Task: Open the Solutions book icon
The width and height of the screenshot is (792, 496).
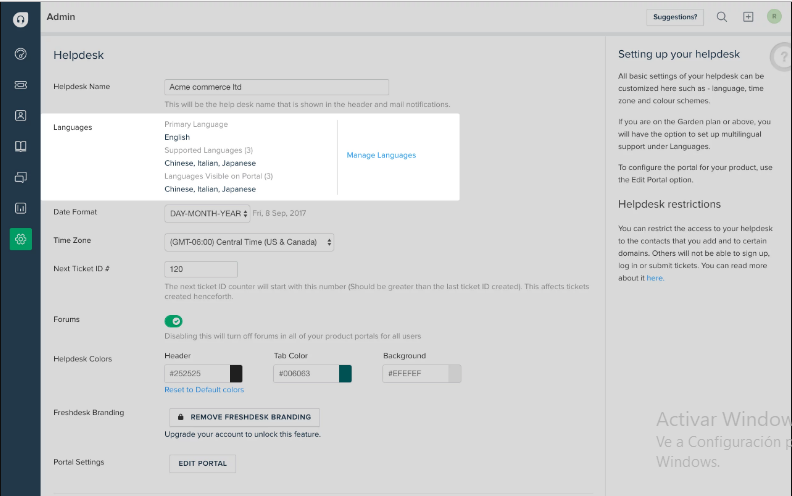Action: 20,146
